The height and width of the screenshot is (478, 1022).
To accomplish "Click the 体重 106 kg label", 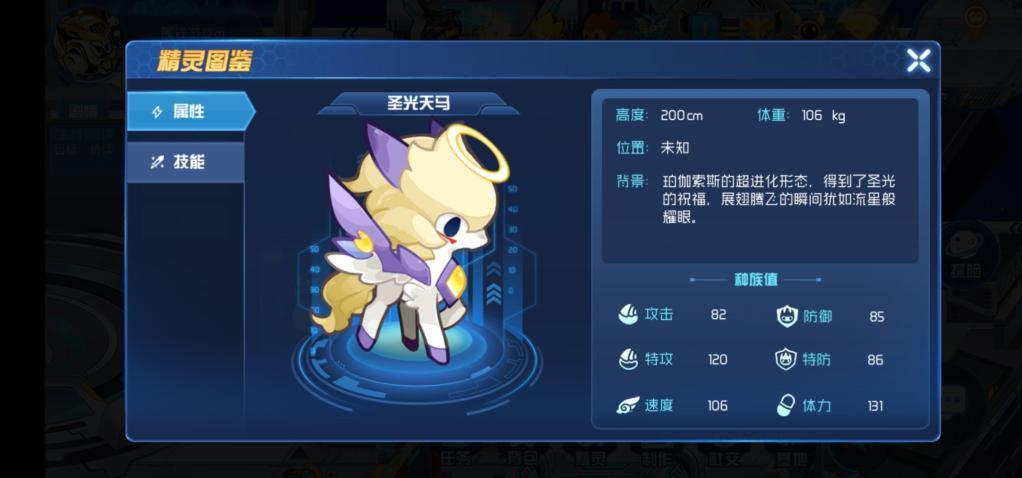I will (x=801, y=115).
